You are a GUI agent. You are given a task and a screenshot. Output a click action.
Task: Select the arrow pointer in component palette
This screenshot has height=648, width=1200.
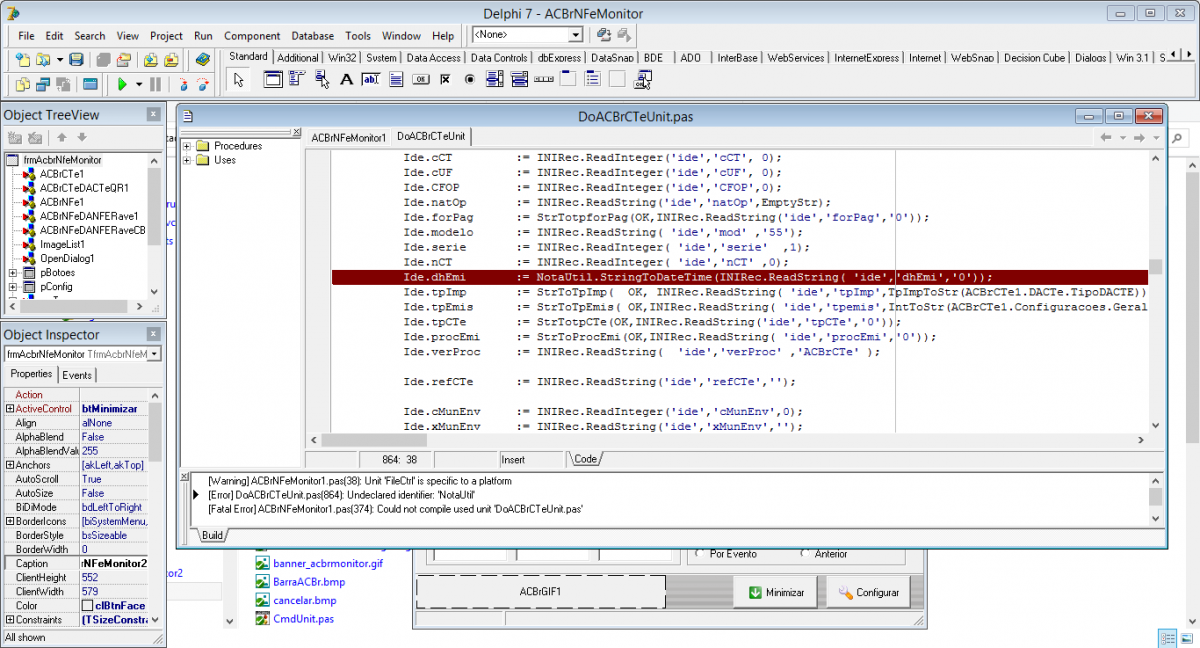tap(238, 80)
